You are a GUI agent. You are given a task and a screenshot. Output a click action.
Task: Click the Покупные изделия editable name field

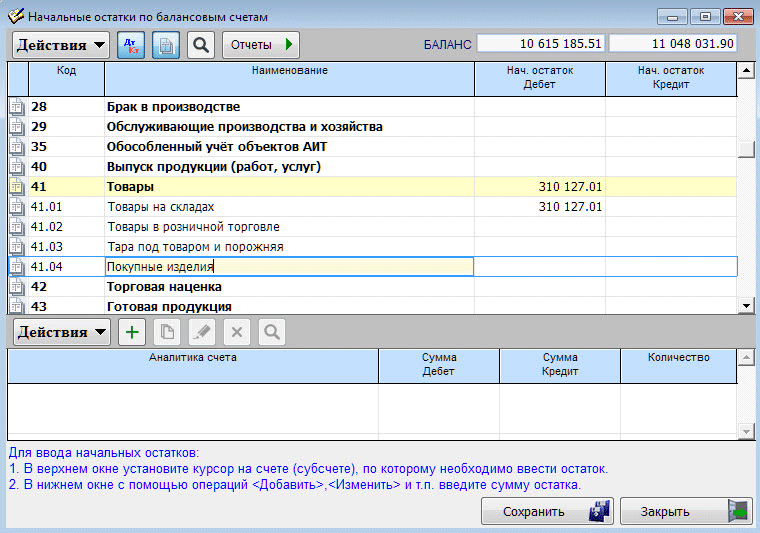289,266
